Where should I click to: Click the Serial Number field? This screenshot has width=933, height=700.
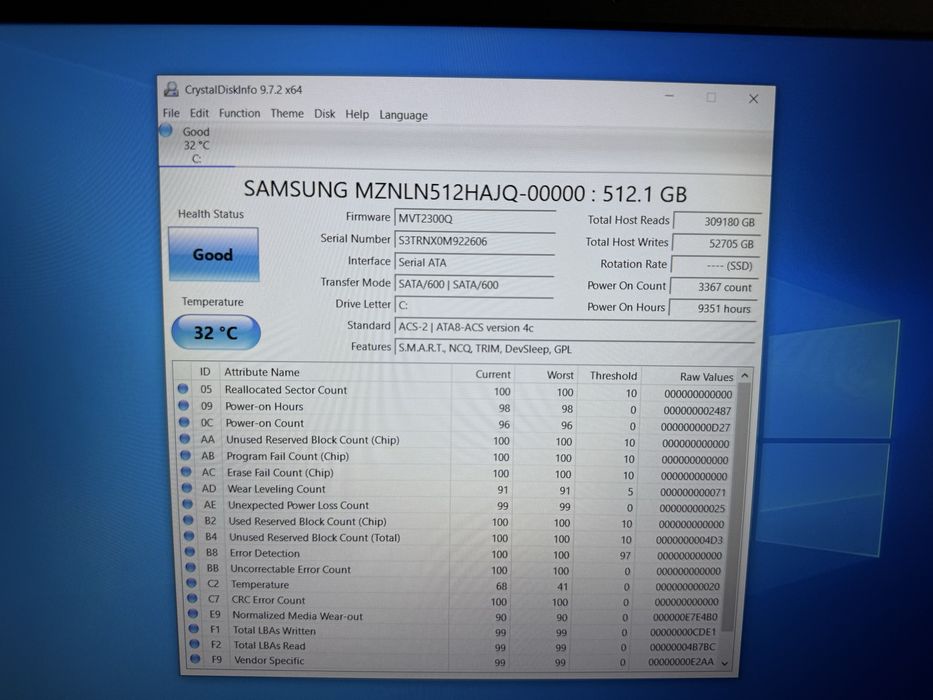click(474, 240)
